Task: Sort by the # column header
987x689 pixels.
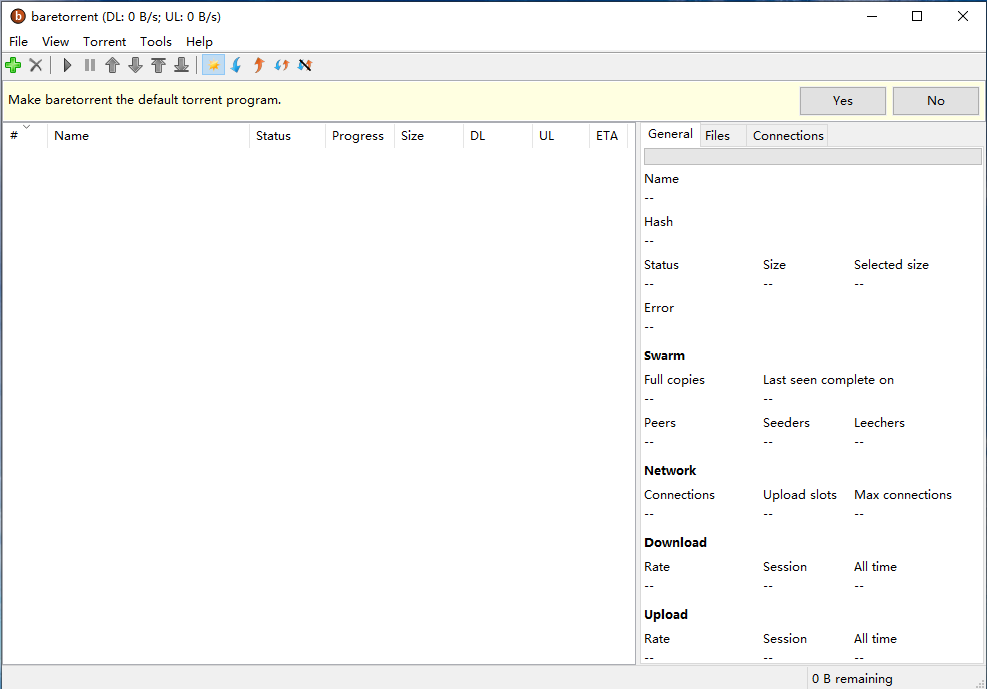Action: pos(25,135)
